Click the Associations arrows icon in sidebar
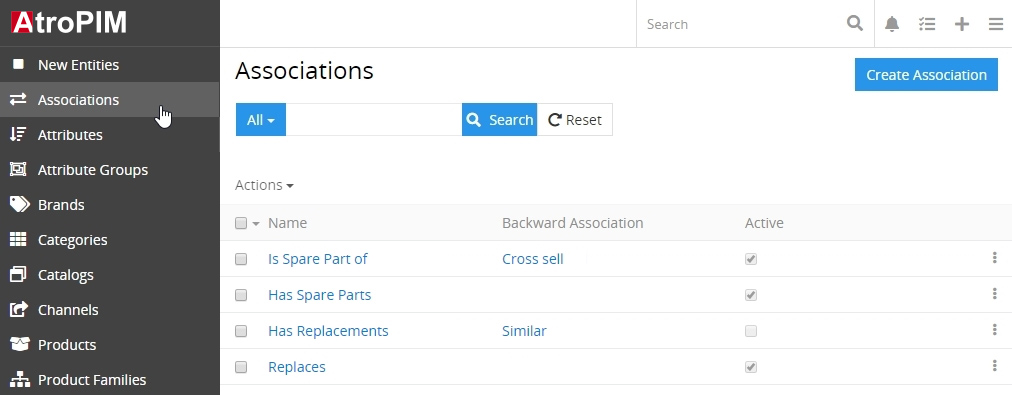This screenshot has height=395, width=1012. point(18,99)
